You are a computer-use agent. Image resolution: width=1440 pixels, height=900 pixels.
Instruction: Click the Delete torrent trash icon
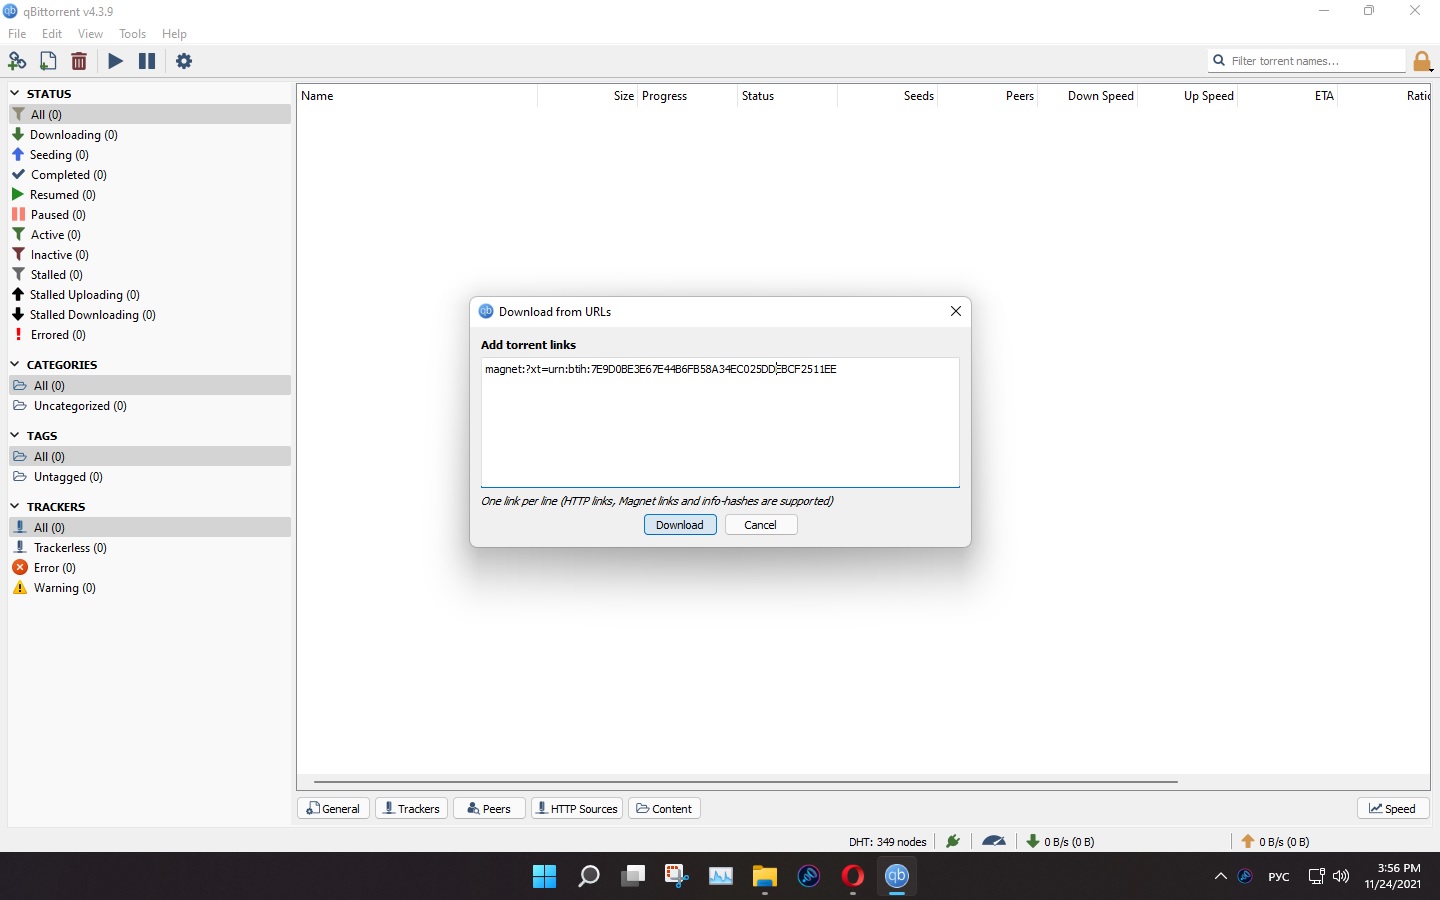point(79,61)
